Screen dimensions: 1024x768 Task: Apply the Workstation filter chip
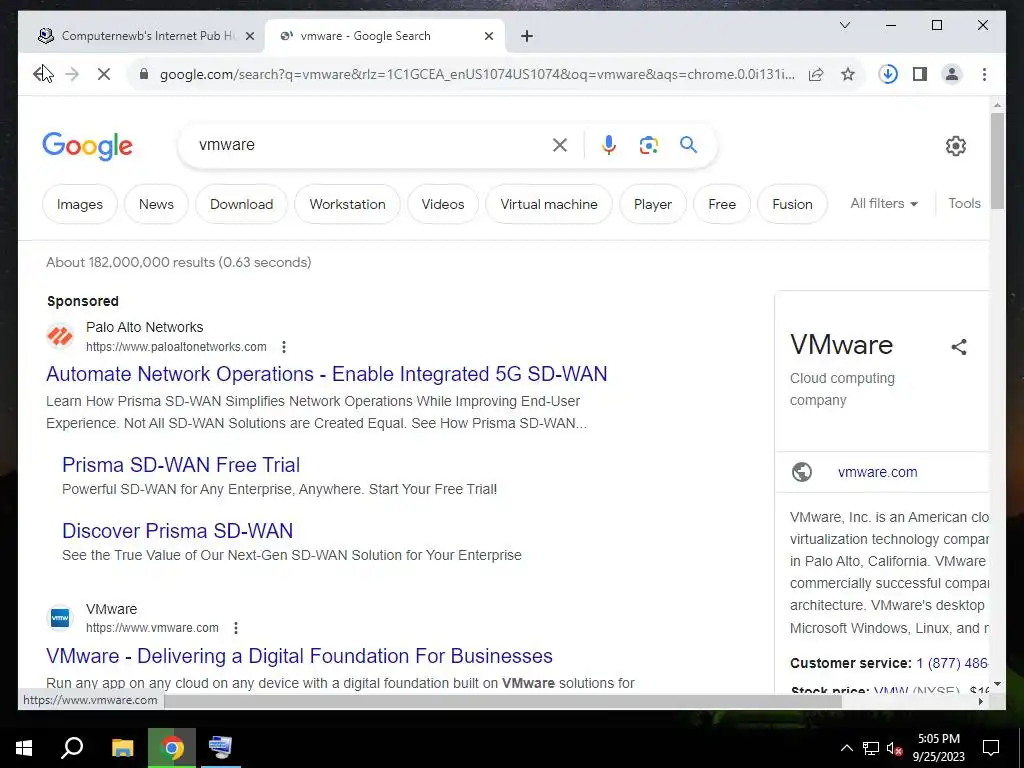347,204
